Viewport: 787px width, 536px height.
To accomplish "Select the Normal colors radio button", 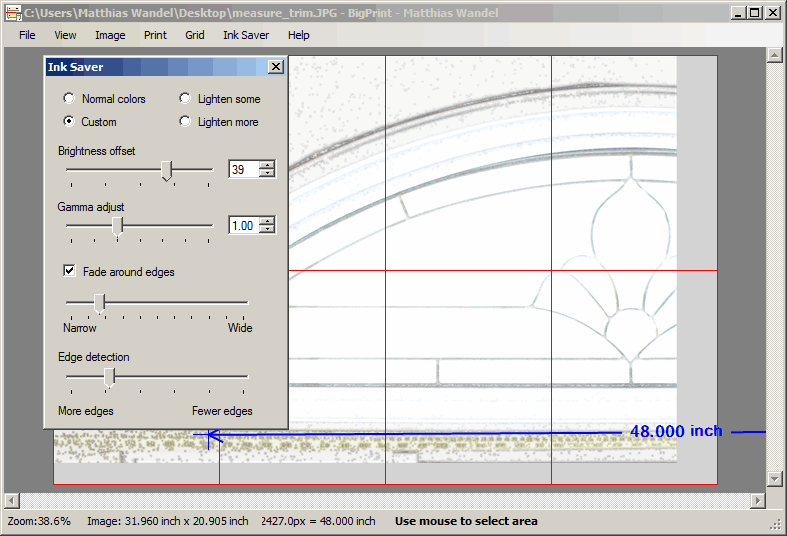I will click(x=69, y=99).
